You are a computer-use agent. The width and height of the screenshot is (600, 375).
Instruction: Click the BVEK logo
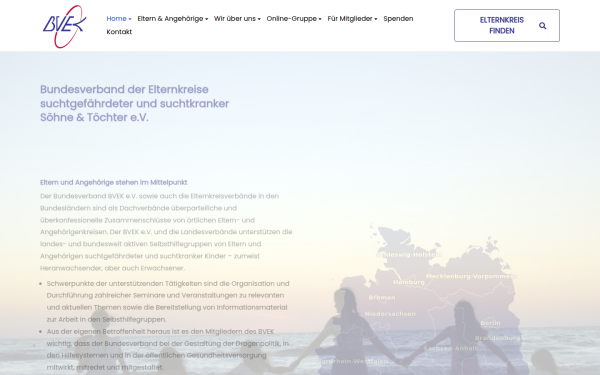click(x=64, y=26)
